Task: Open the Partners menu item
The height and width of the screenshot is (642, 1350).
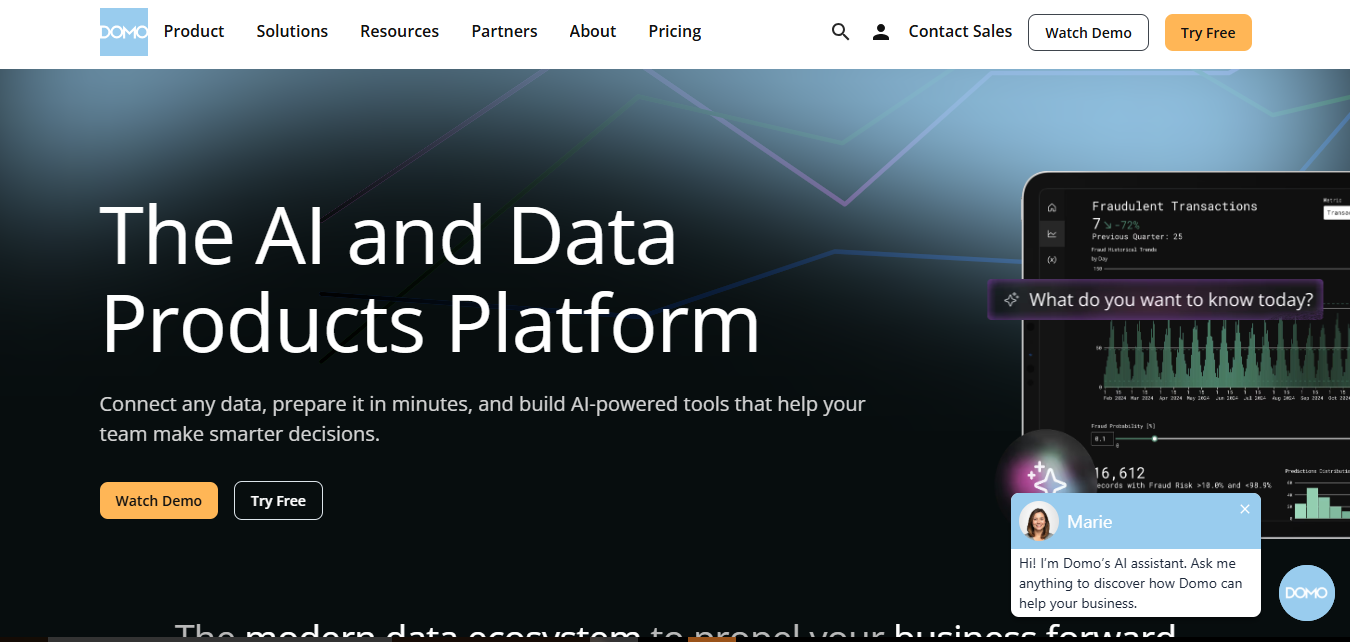Action: coord(504,32)
